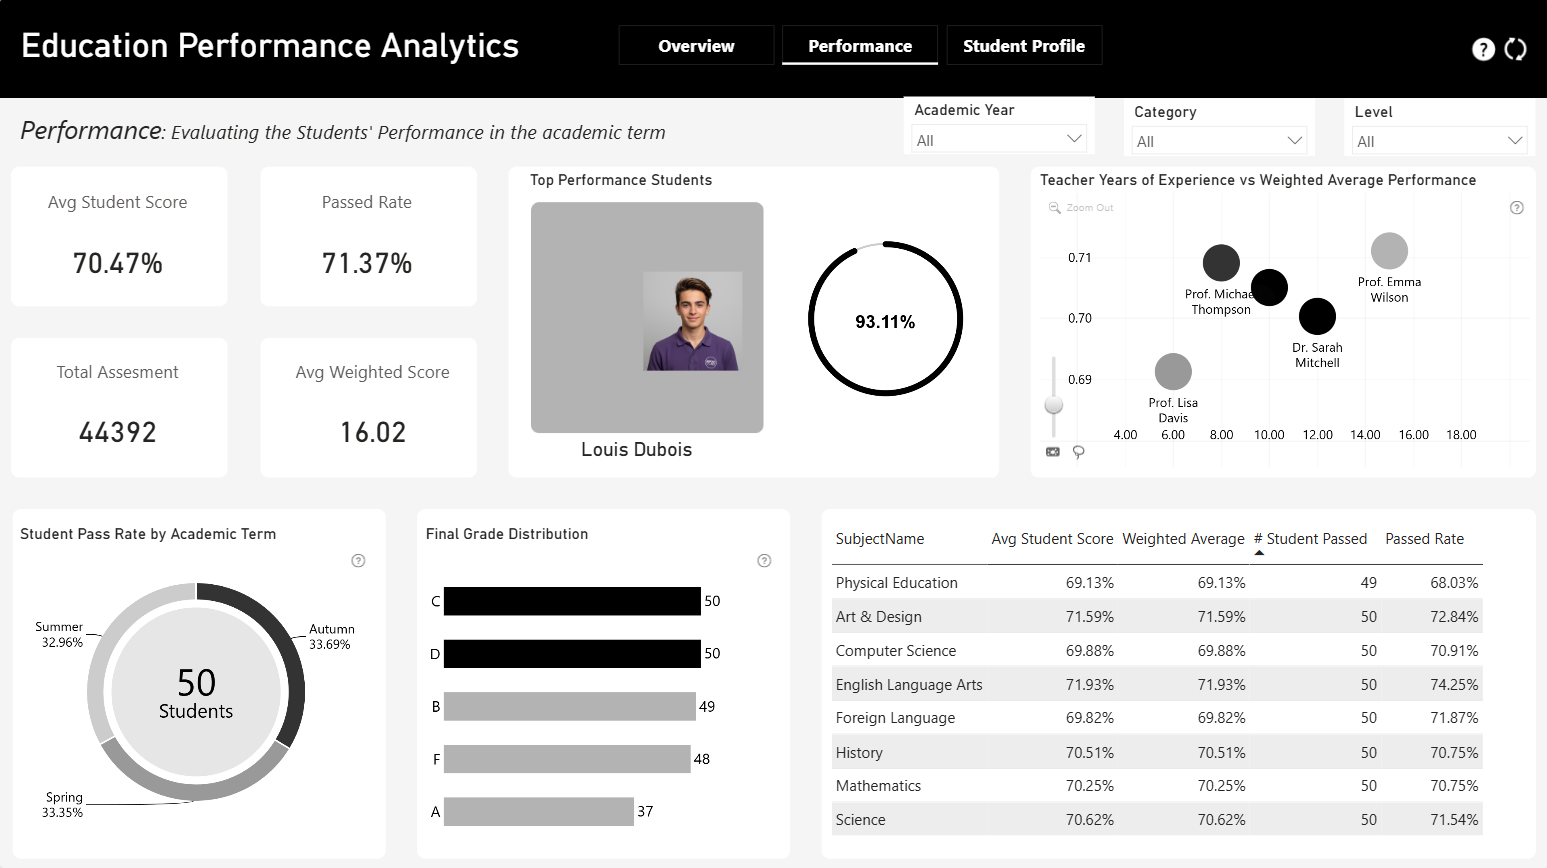The height and width of the screenshot is (868, 1547).
Task: Open help icon on Student Pass Rate chart
Action: [358, 561]
